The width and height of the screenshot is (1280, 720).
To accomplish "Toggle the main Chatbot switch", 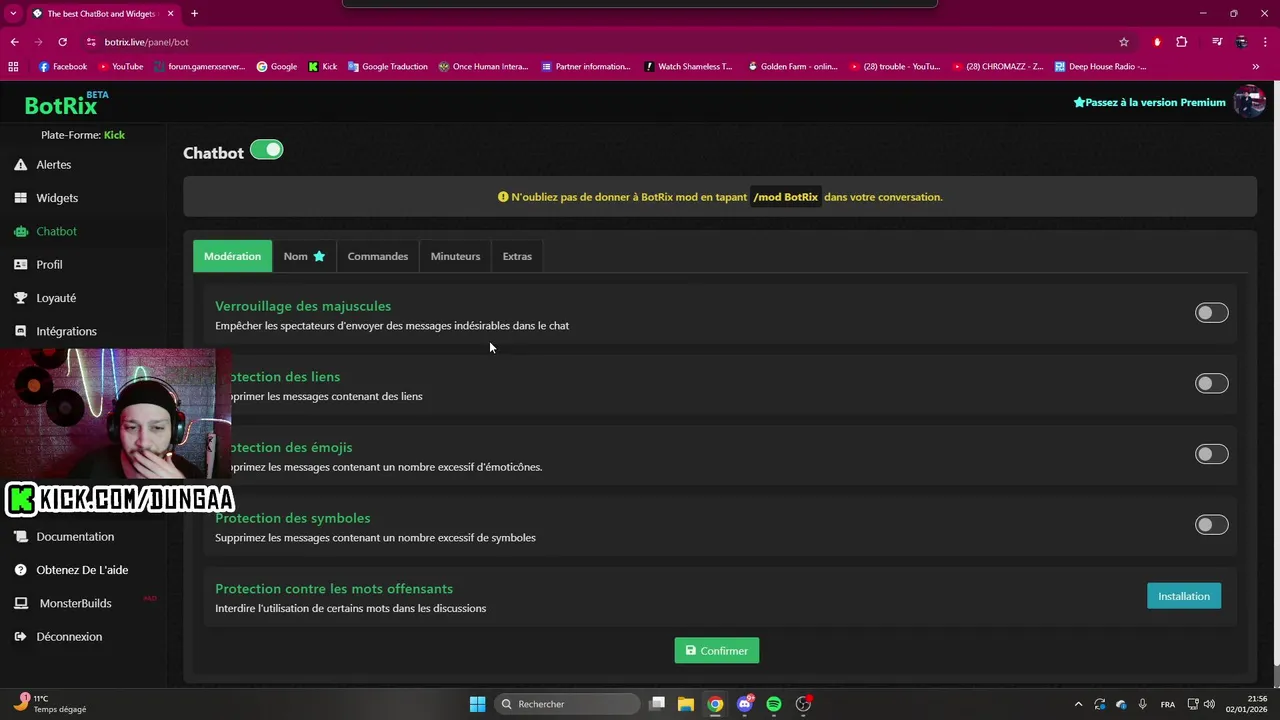I will click(267, 150).
